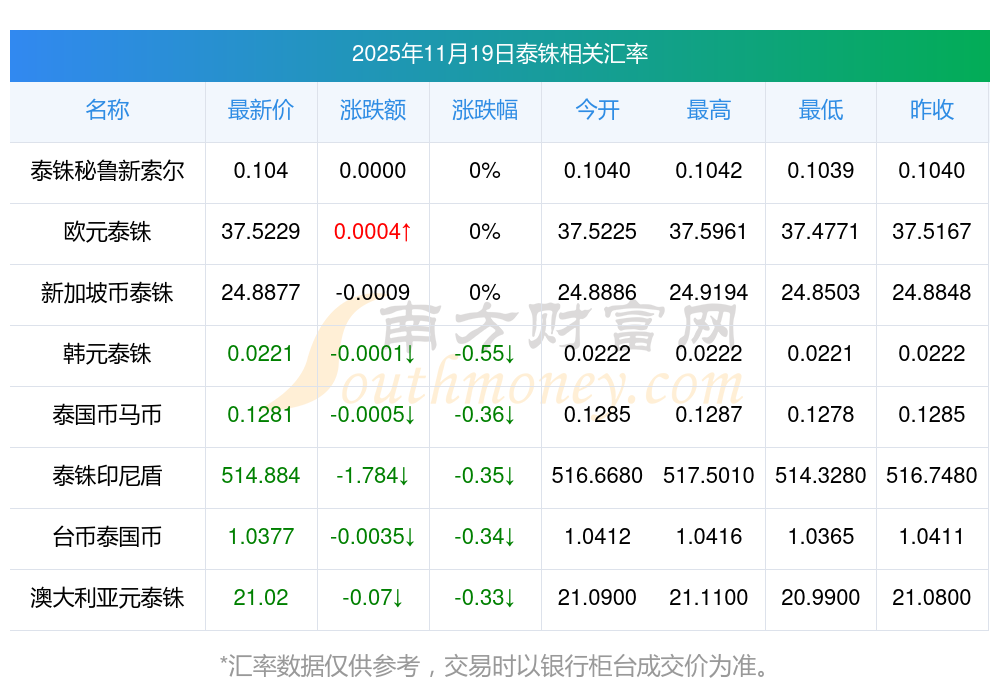Open the 韩元泰铢 currency pair
This screenshot has width=1000, height=697.
point(107,354)
